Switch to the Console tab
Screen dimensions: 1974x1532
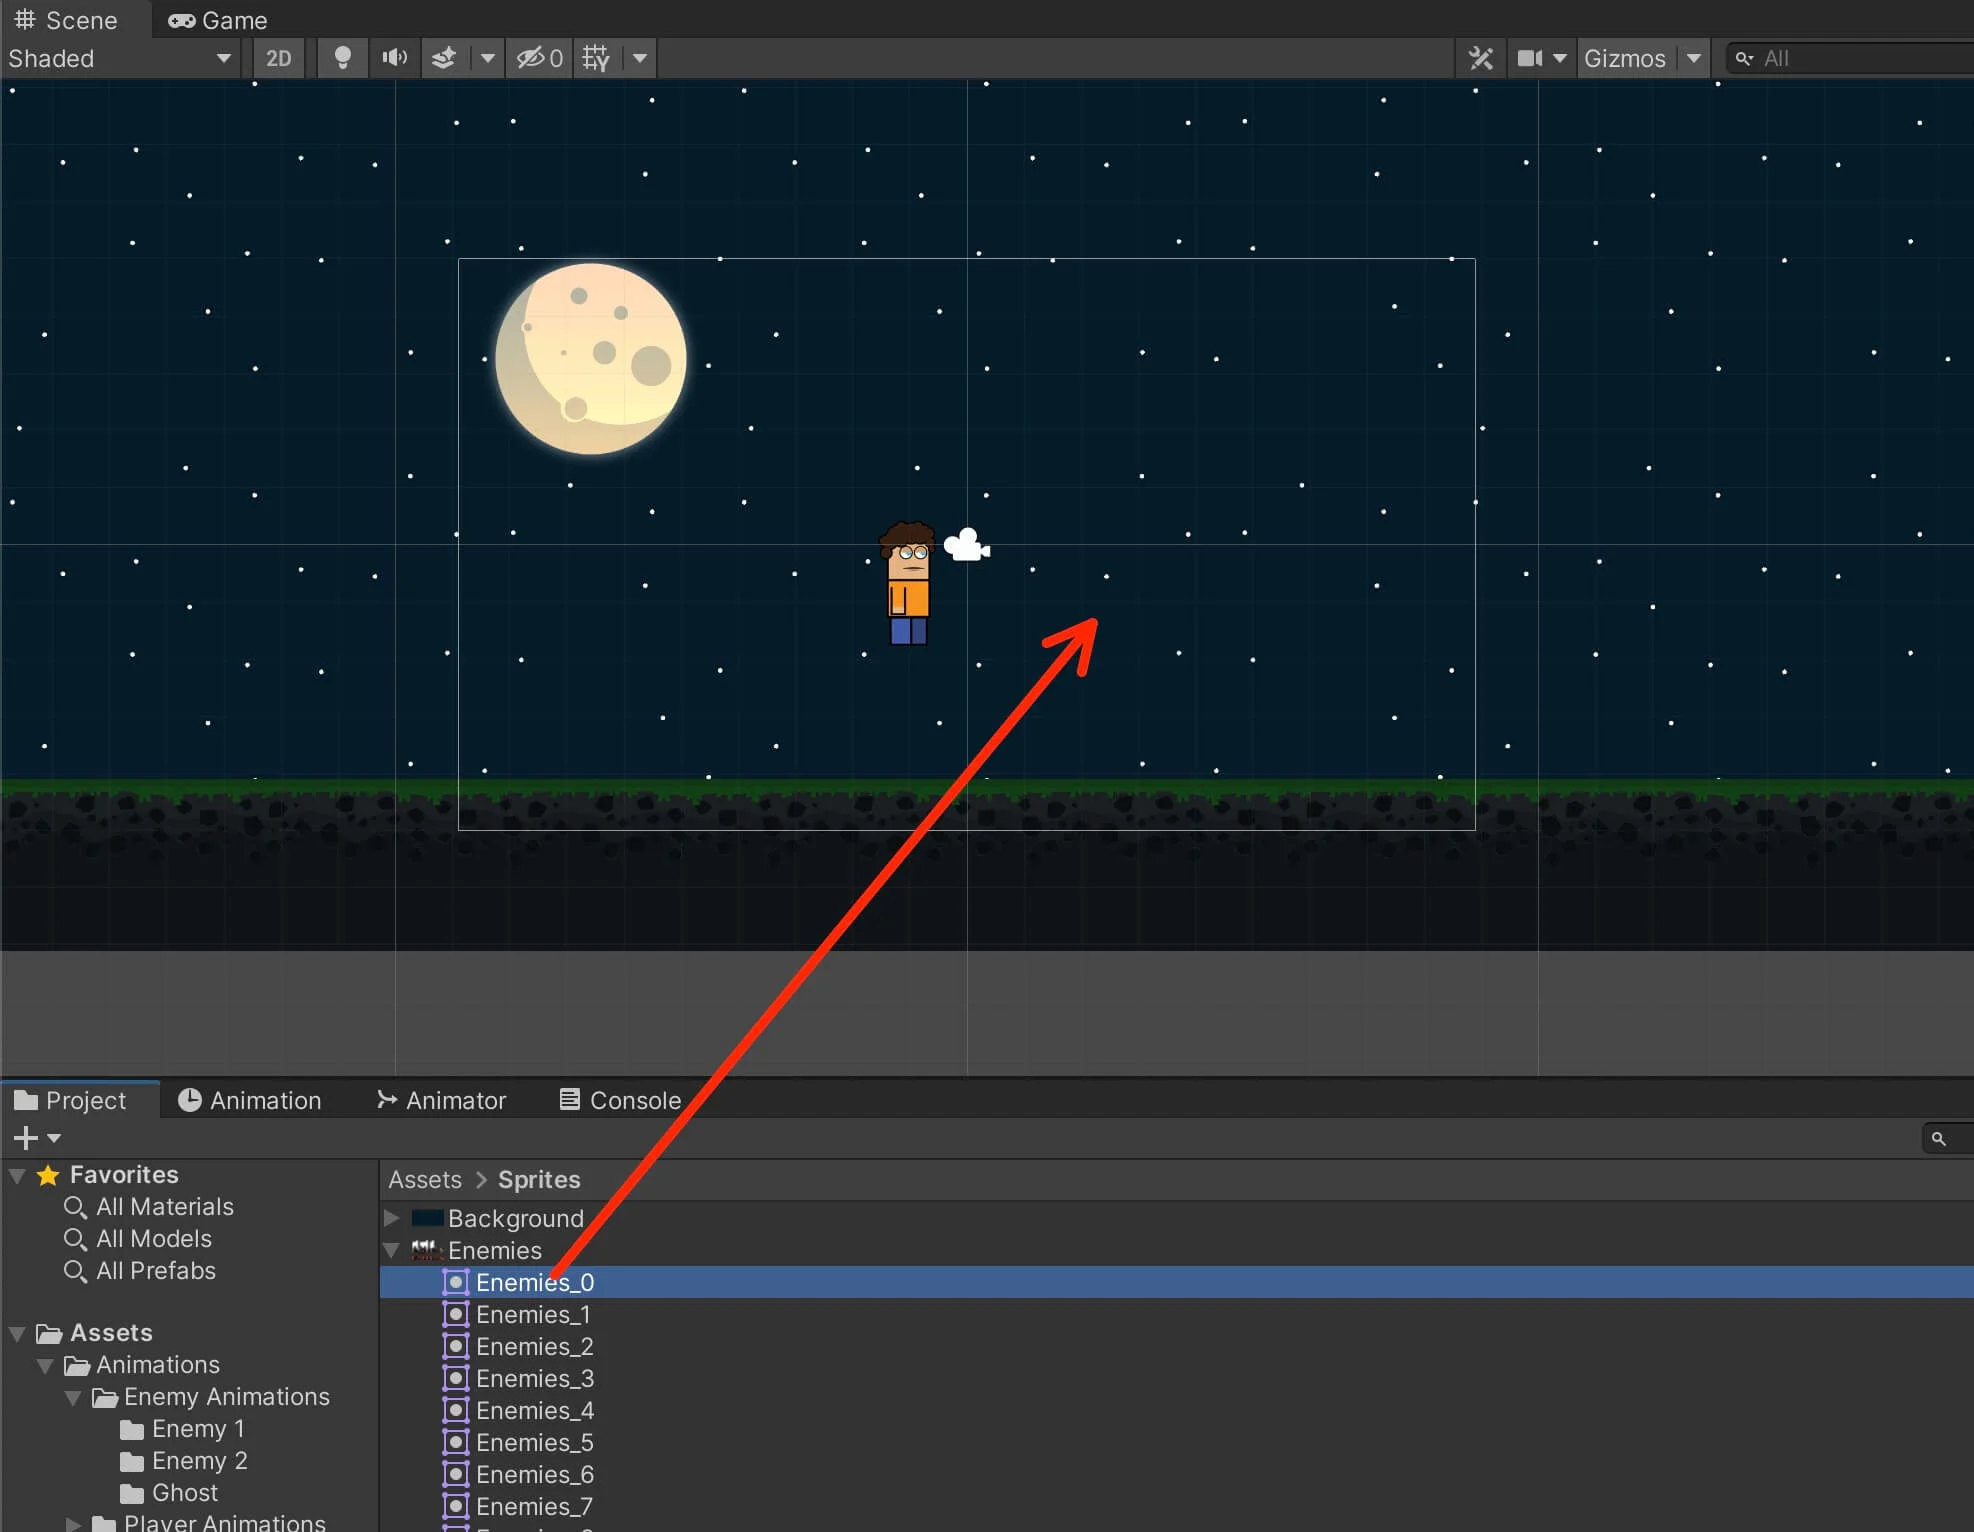[x=620, y=1100]
